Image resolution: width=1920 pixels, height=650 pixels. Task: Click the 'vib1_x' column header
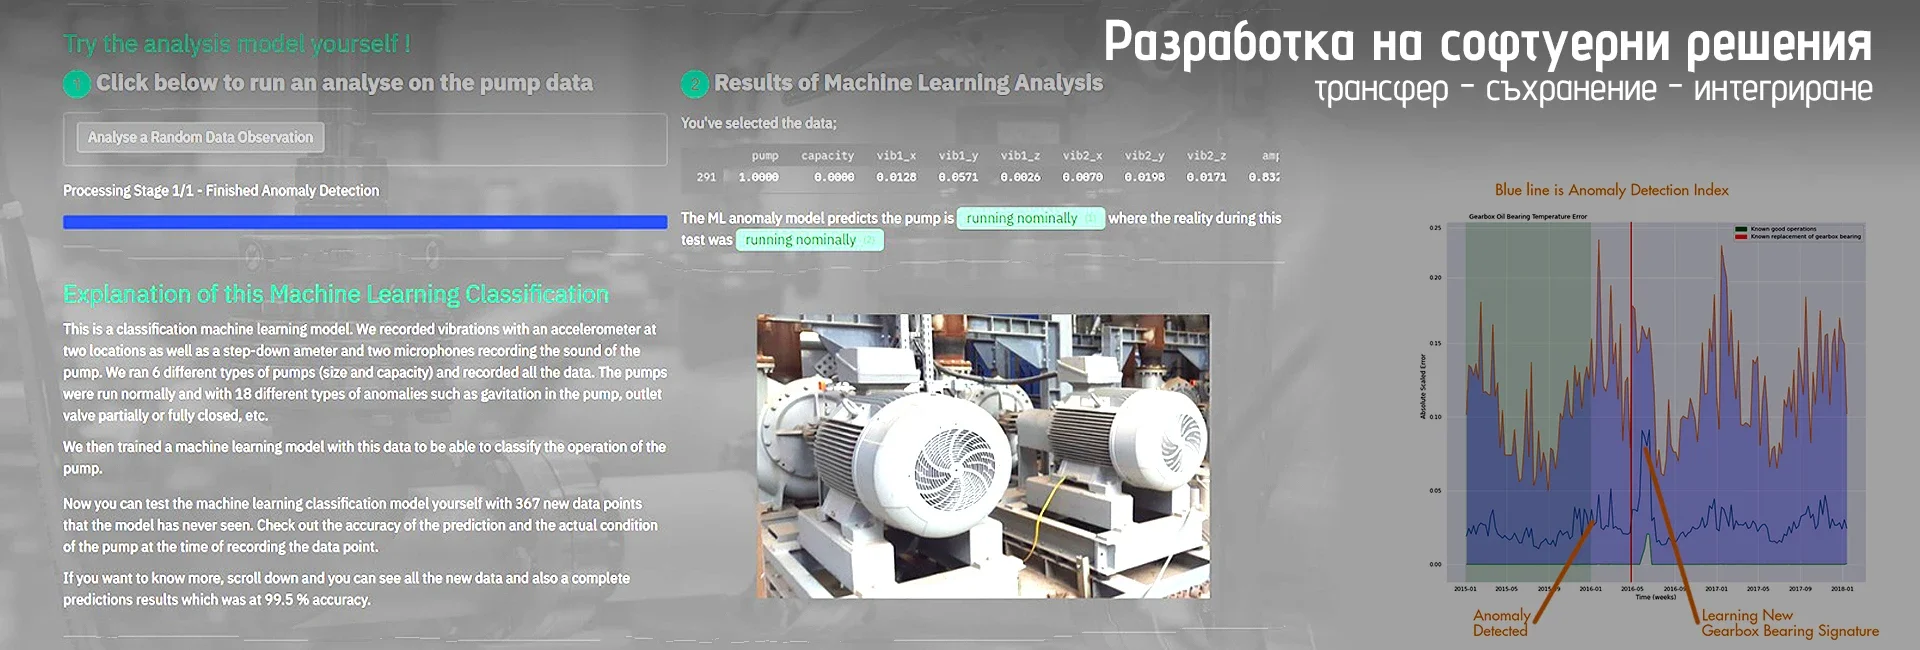[x=896, y=156]
